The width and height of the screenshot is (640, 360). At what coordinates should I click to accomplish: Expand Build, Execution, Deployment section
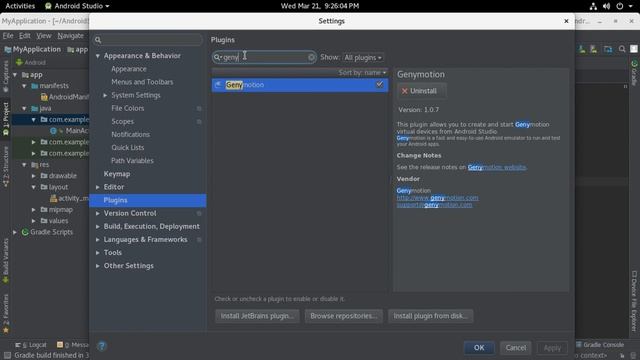point(98,227)
